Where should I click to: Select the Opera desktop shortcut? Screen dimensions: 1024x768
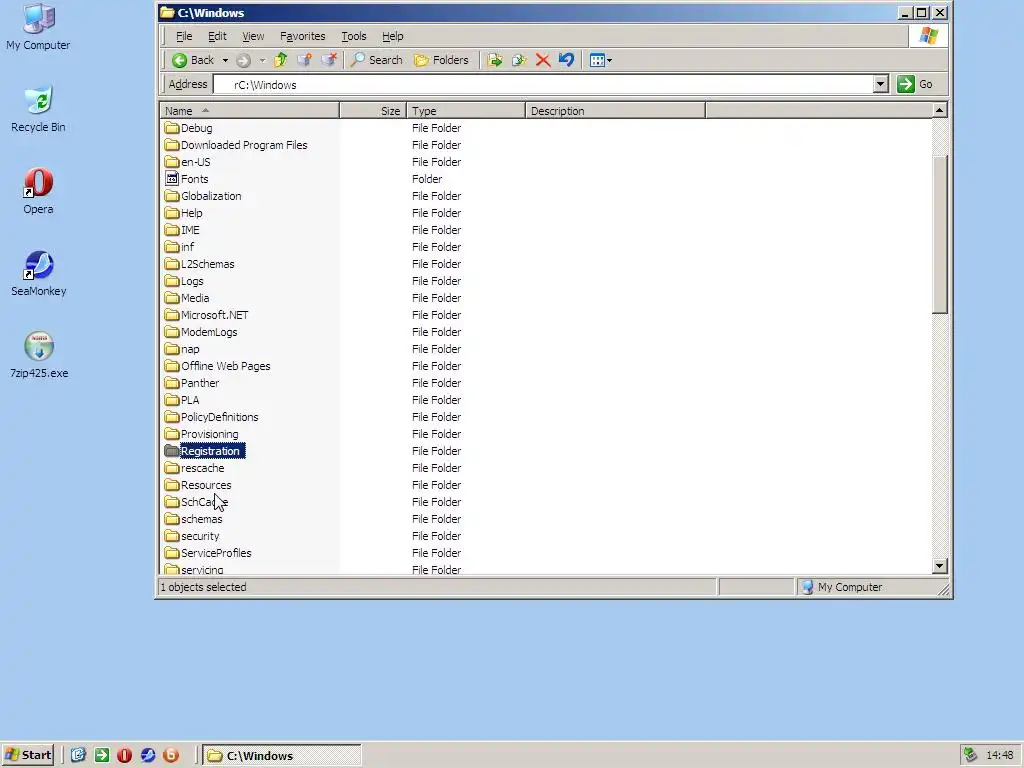[38, 191]
